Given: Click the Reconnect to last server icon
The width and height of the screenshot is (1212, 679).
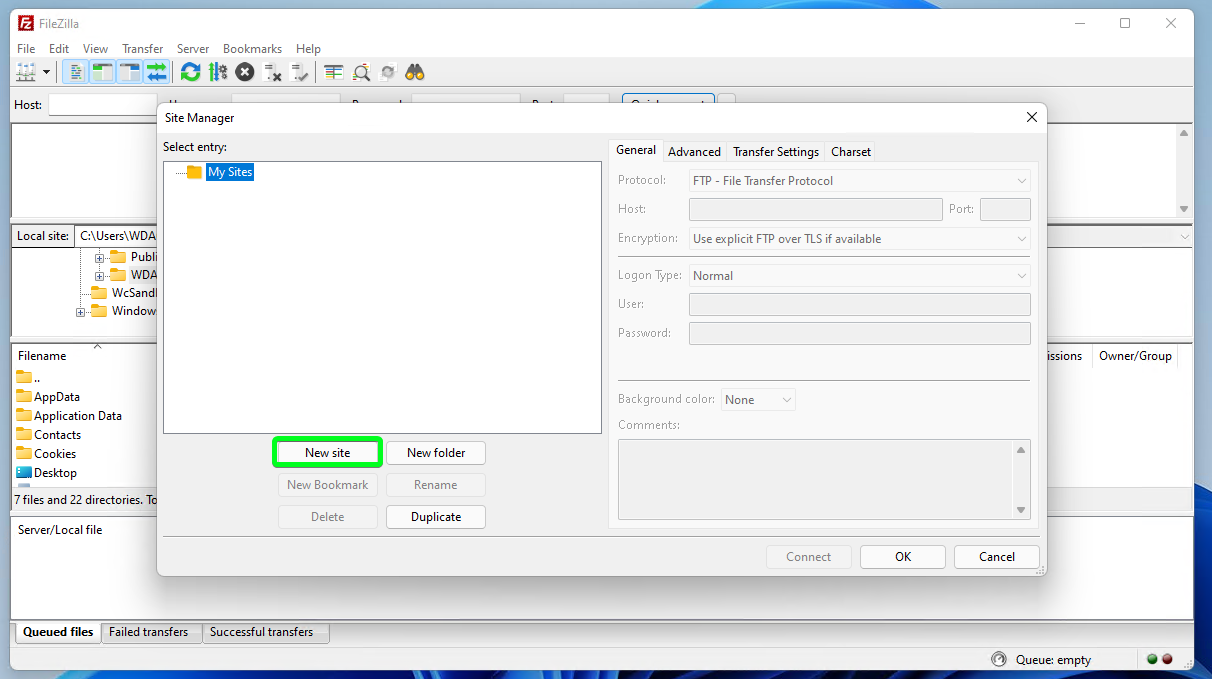Looking at the screenshot, I should (x=299, y=72).
